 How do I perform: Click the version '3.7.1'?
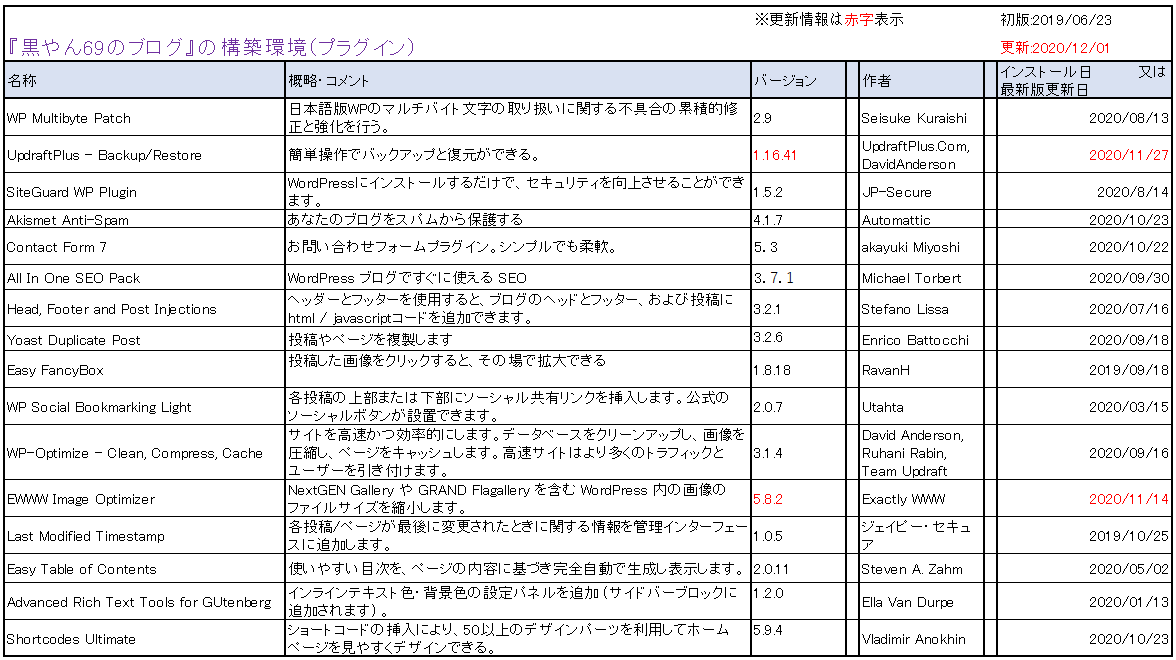click(773, 278)
